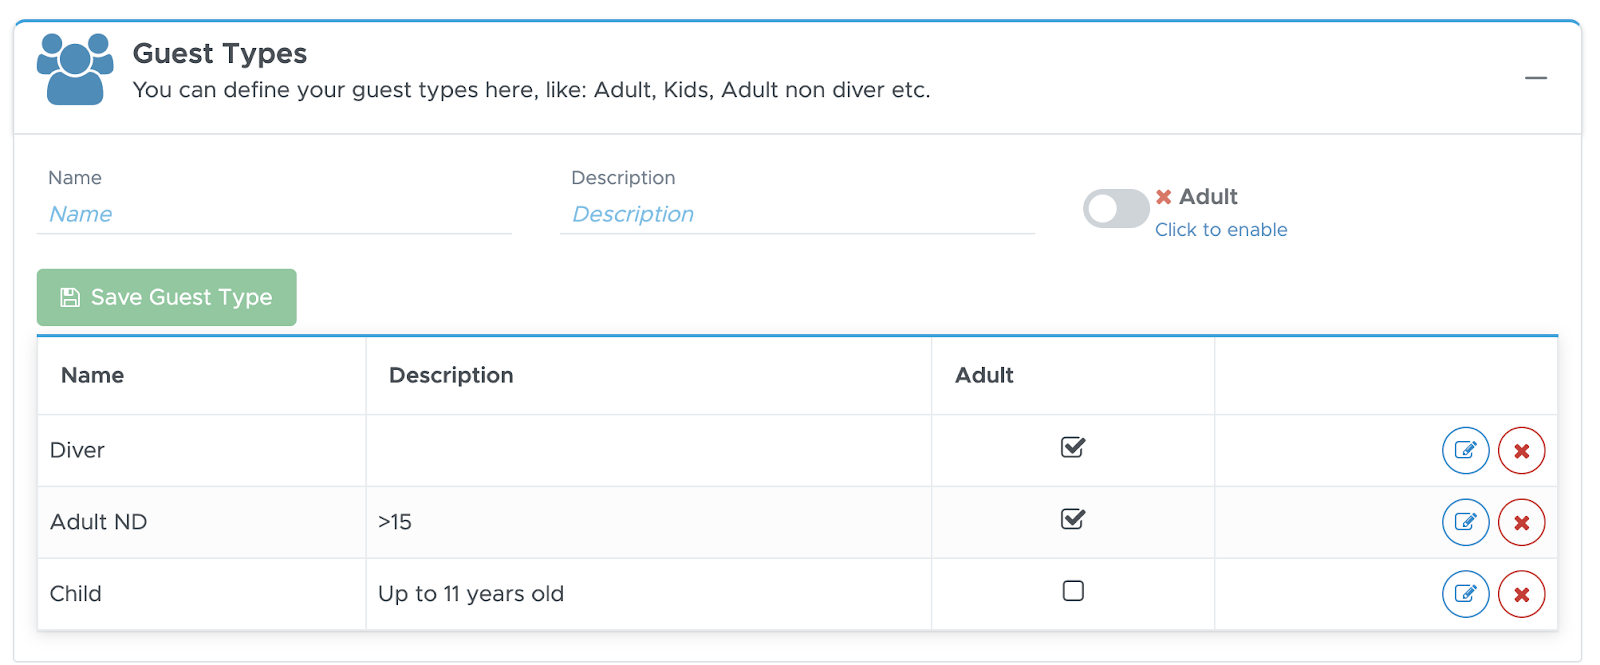
Task: Click the 'Adult' toggle label
Action: click(x=1208, y=196)
